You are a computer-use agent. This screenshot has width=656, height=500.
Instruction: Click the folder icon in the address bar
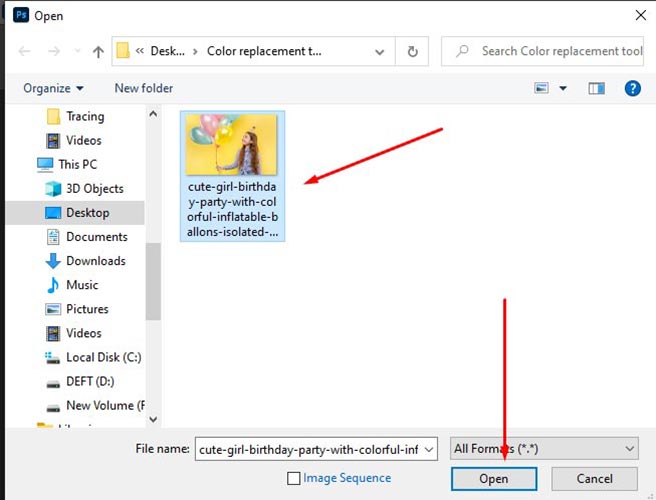click(x=123, y=51)
